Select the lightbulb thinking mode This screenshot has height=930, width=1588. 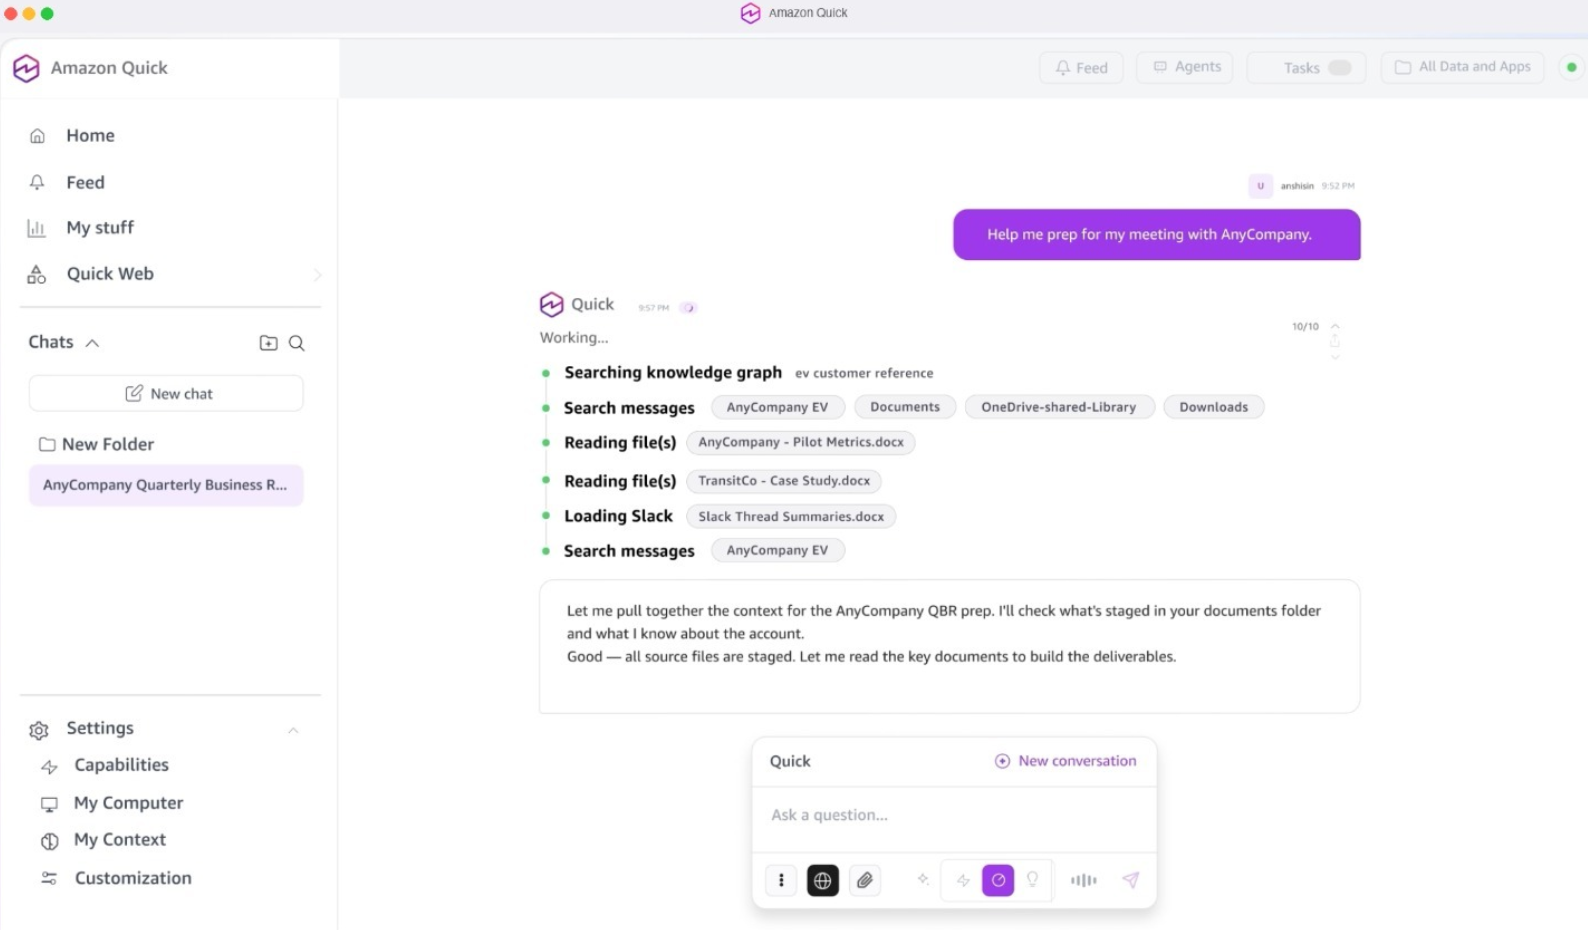click(x=1032, y=880)
